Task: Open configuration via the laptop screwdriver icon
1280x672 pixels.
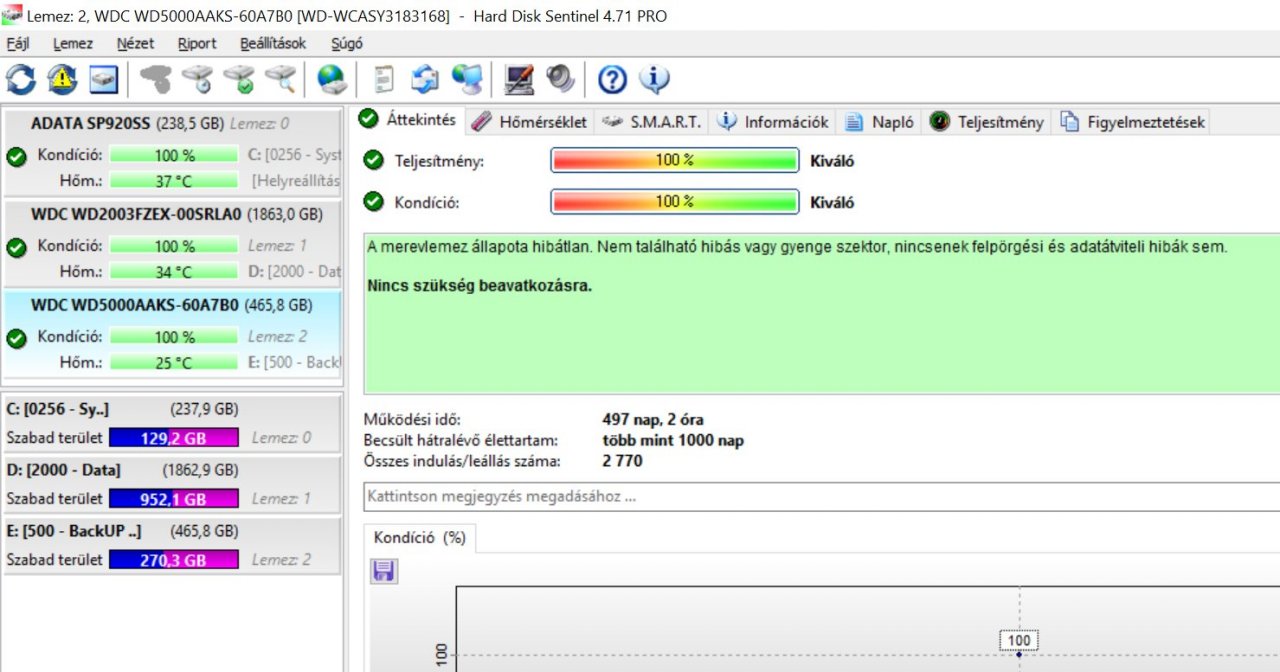Action: [x=518, y=79]
